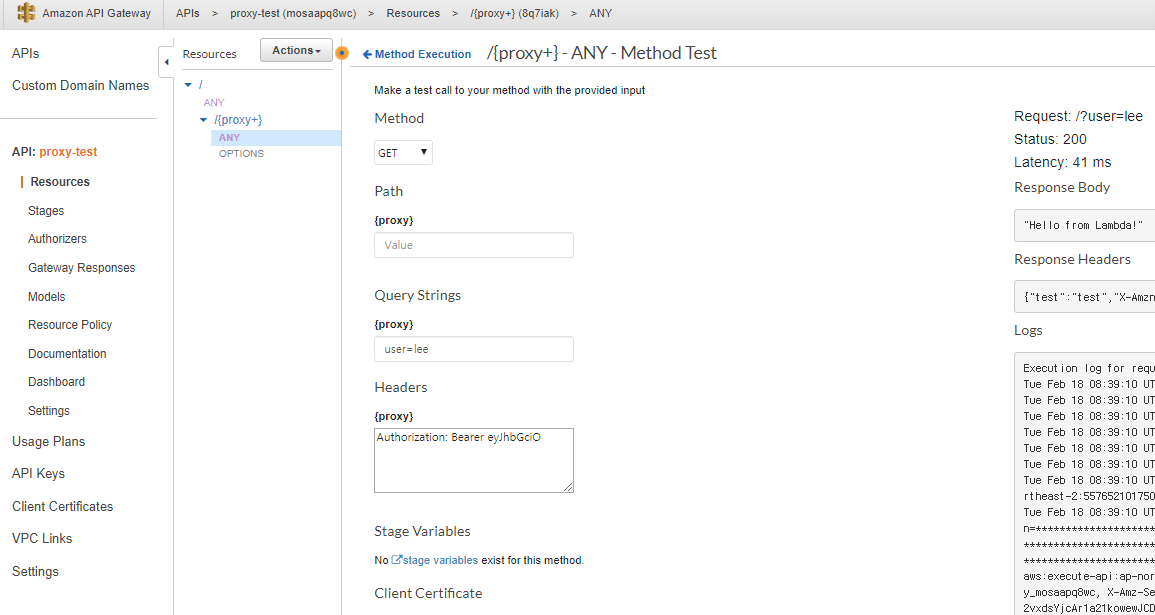Go back via Method Execution link

(x=417, y=54)
